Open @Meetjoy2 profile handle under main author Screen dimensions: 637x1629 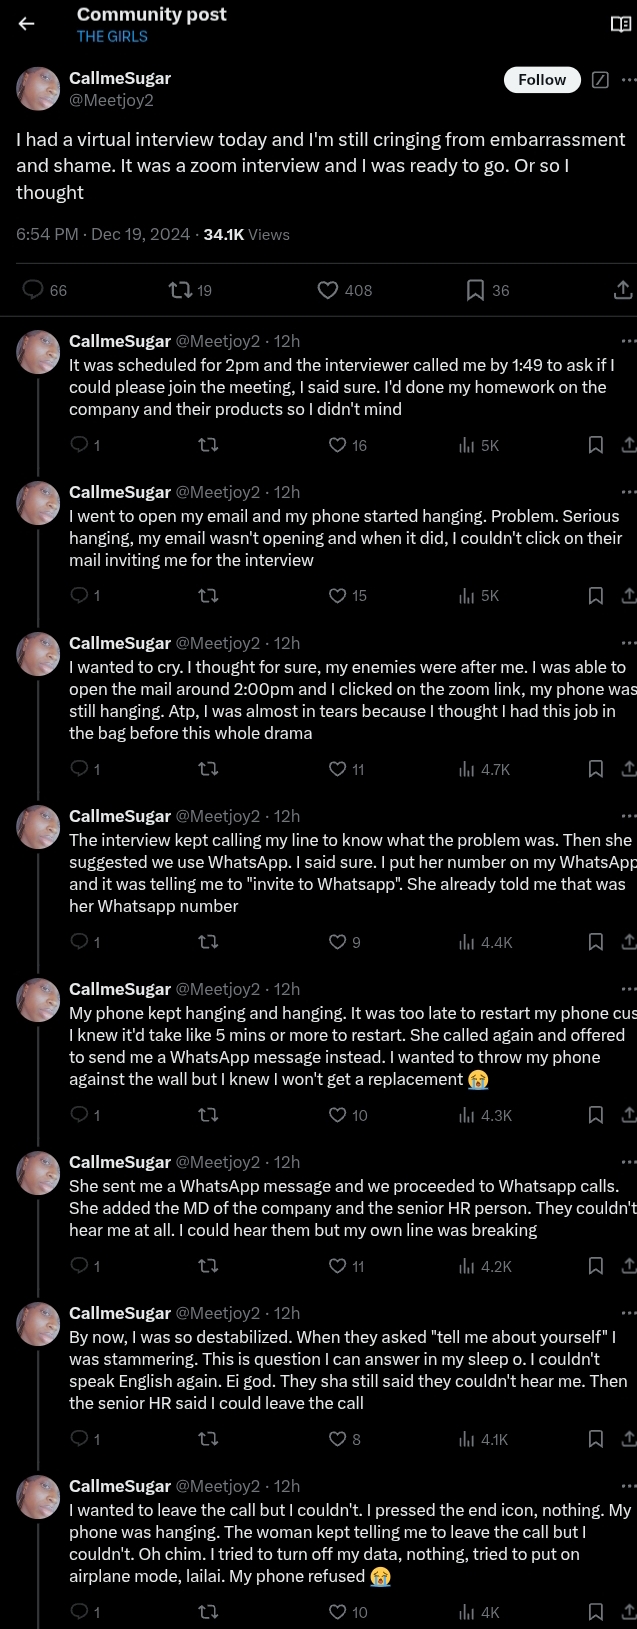coord(111,100)
